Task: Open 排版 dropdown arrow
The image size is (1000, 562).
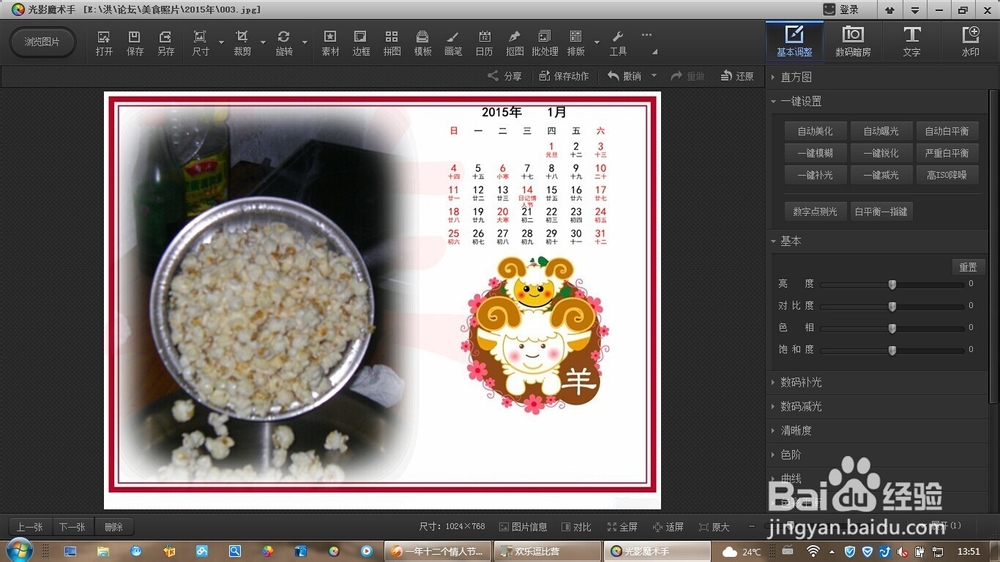Action: pyautogui.click(x=597, y=43)
